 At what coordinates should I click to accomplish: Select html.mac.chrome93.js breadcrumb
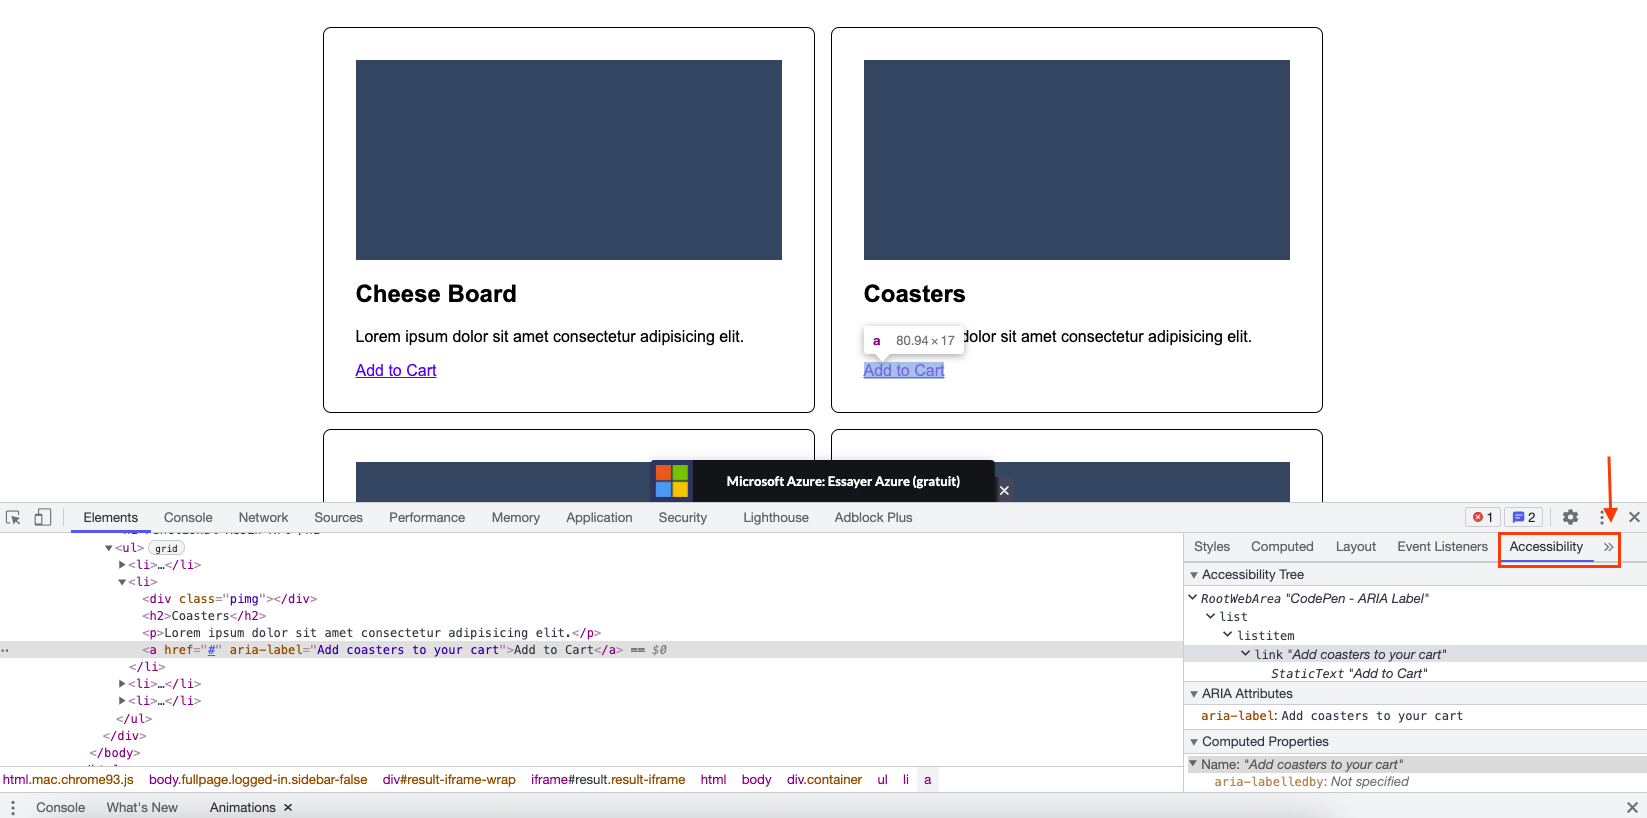[x=68, y=780]
